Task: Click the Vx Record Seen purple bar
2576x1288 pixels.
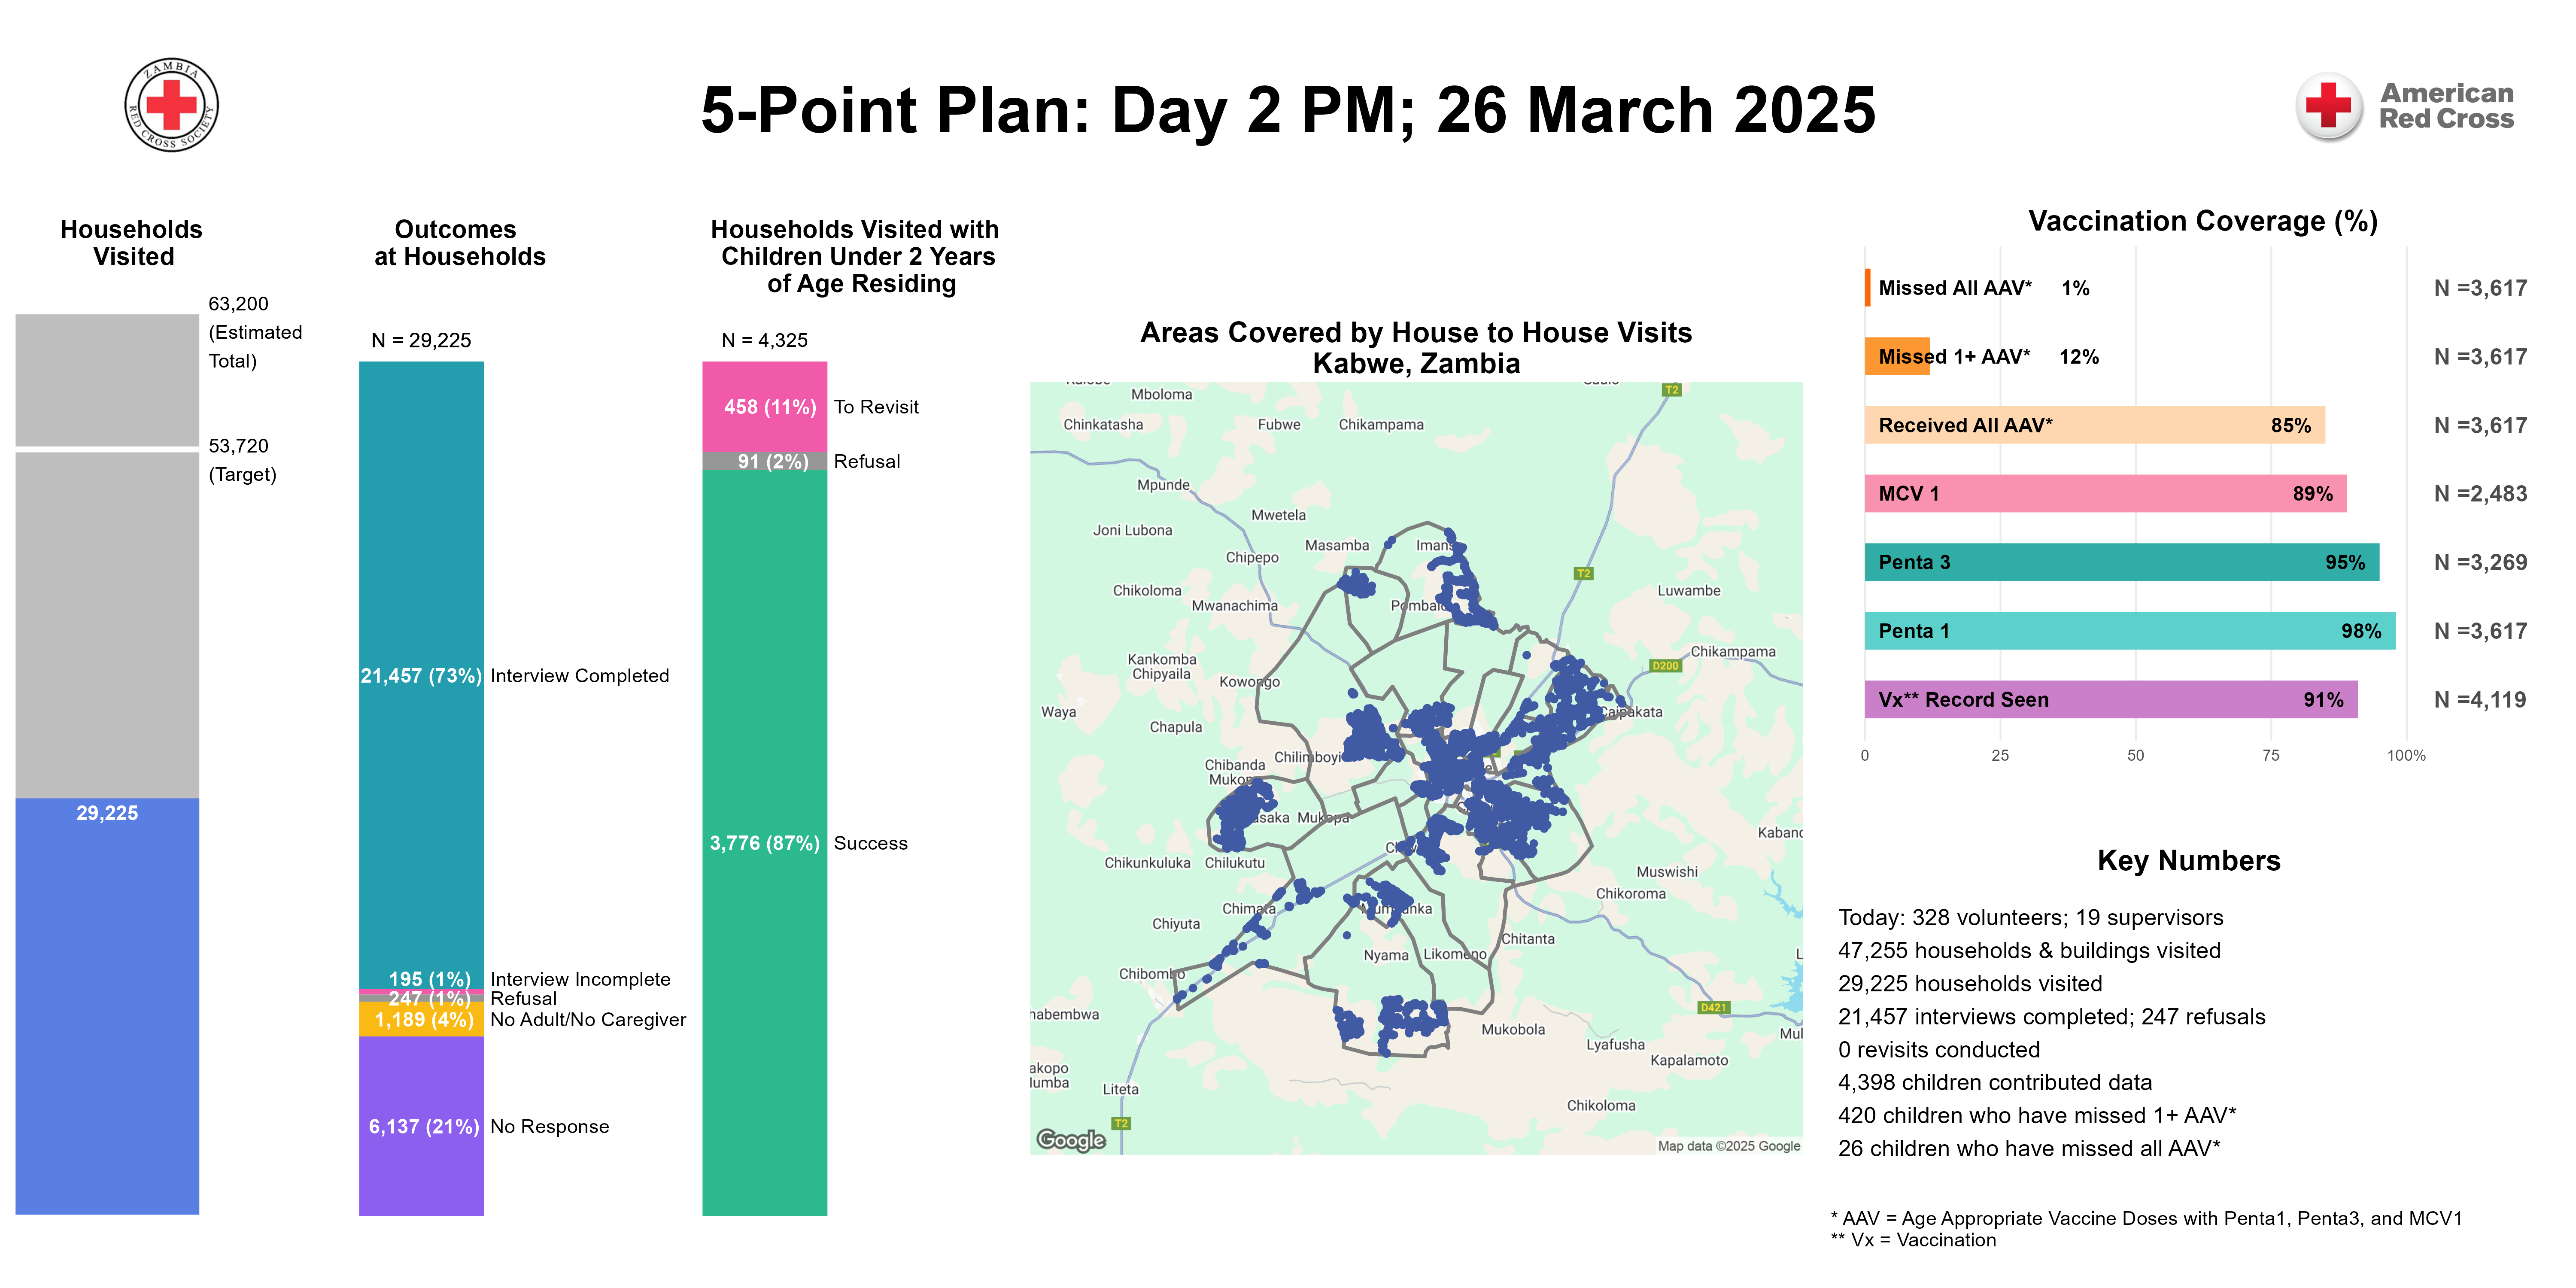Action: [2110, 700]
